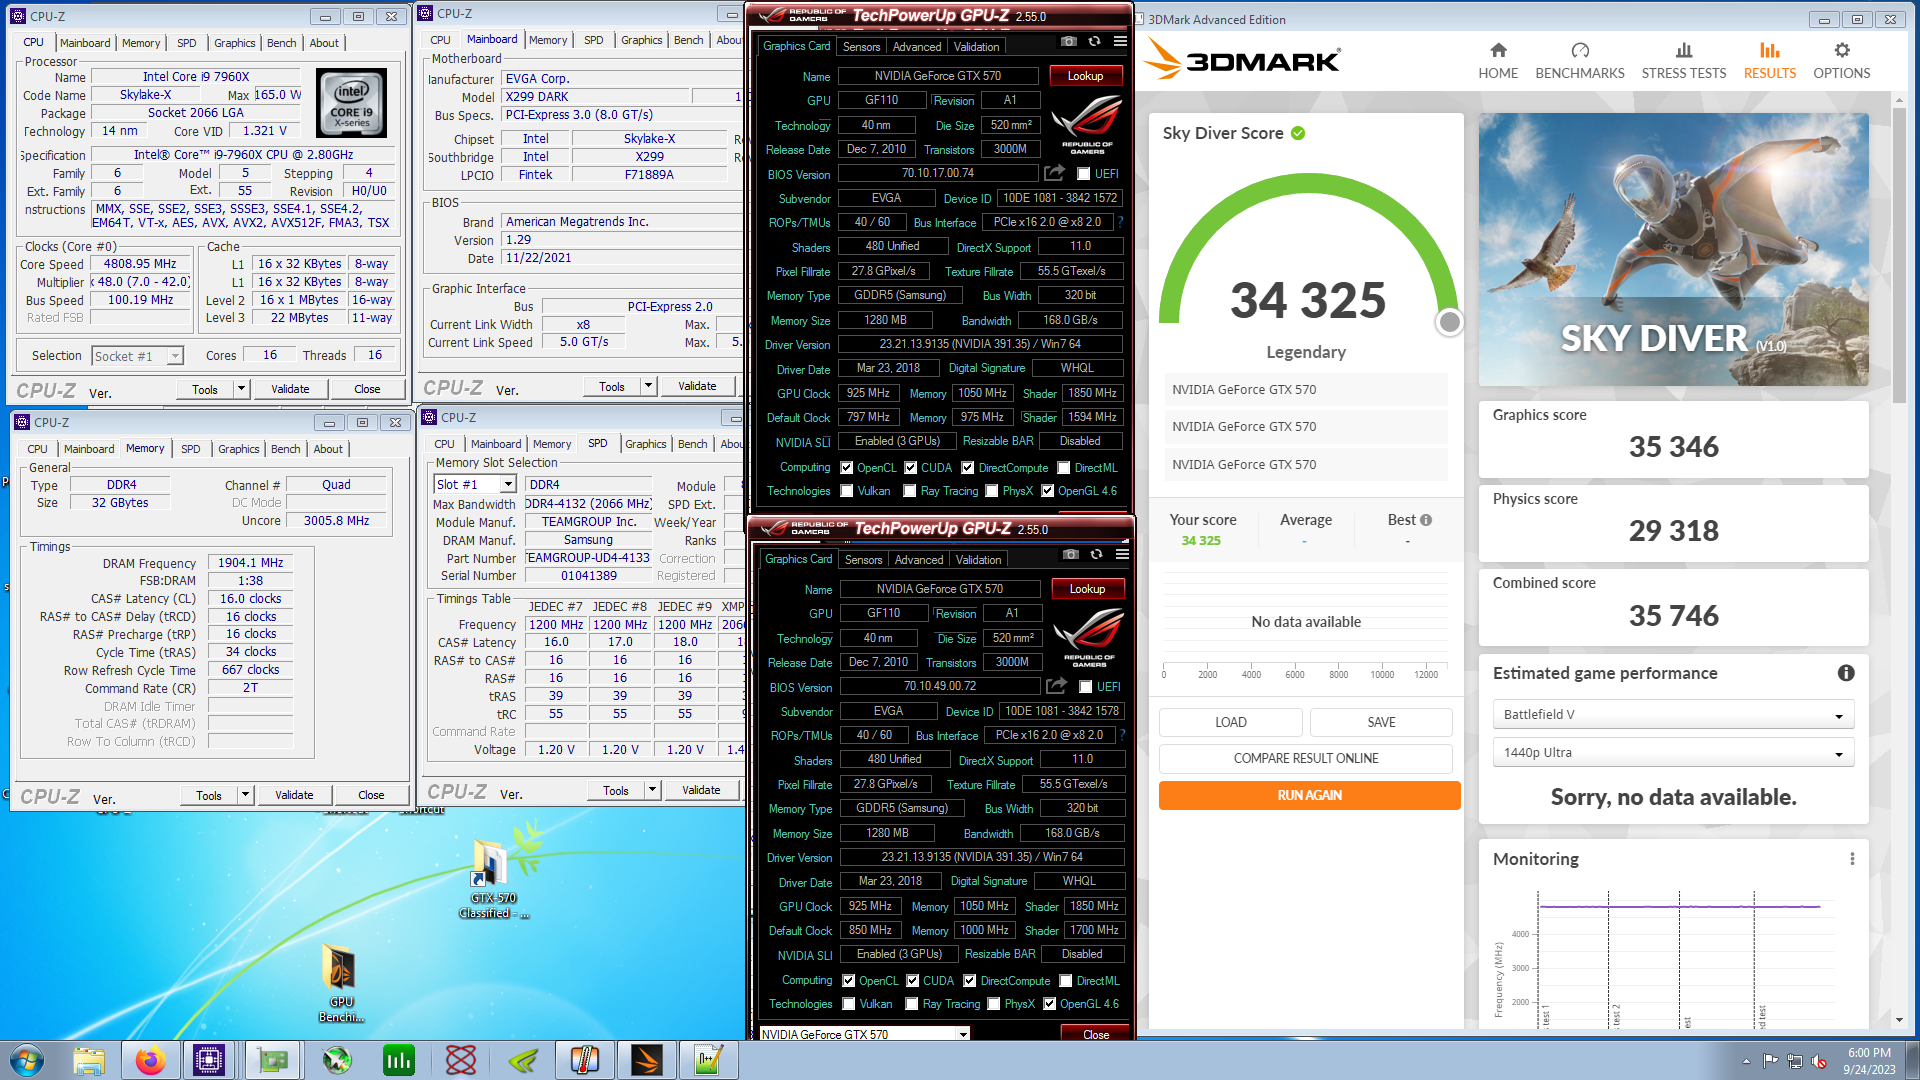Click the Sky Diver benchmark thumbnail
The width and height of the screenshot is (1920, 1080).
pos(1673,250)
